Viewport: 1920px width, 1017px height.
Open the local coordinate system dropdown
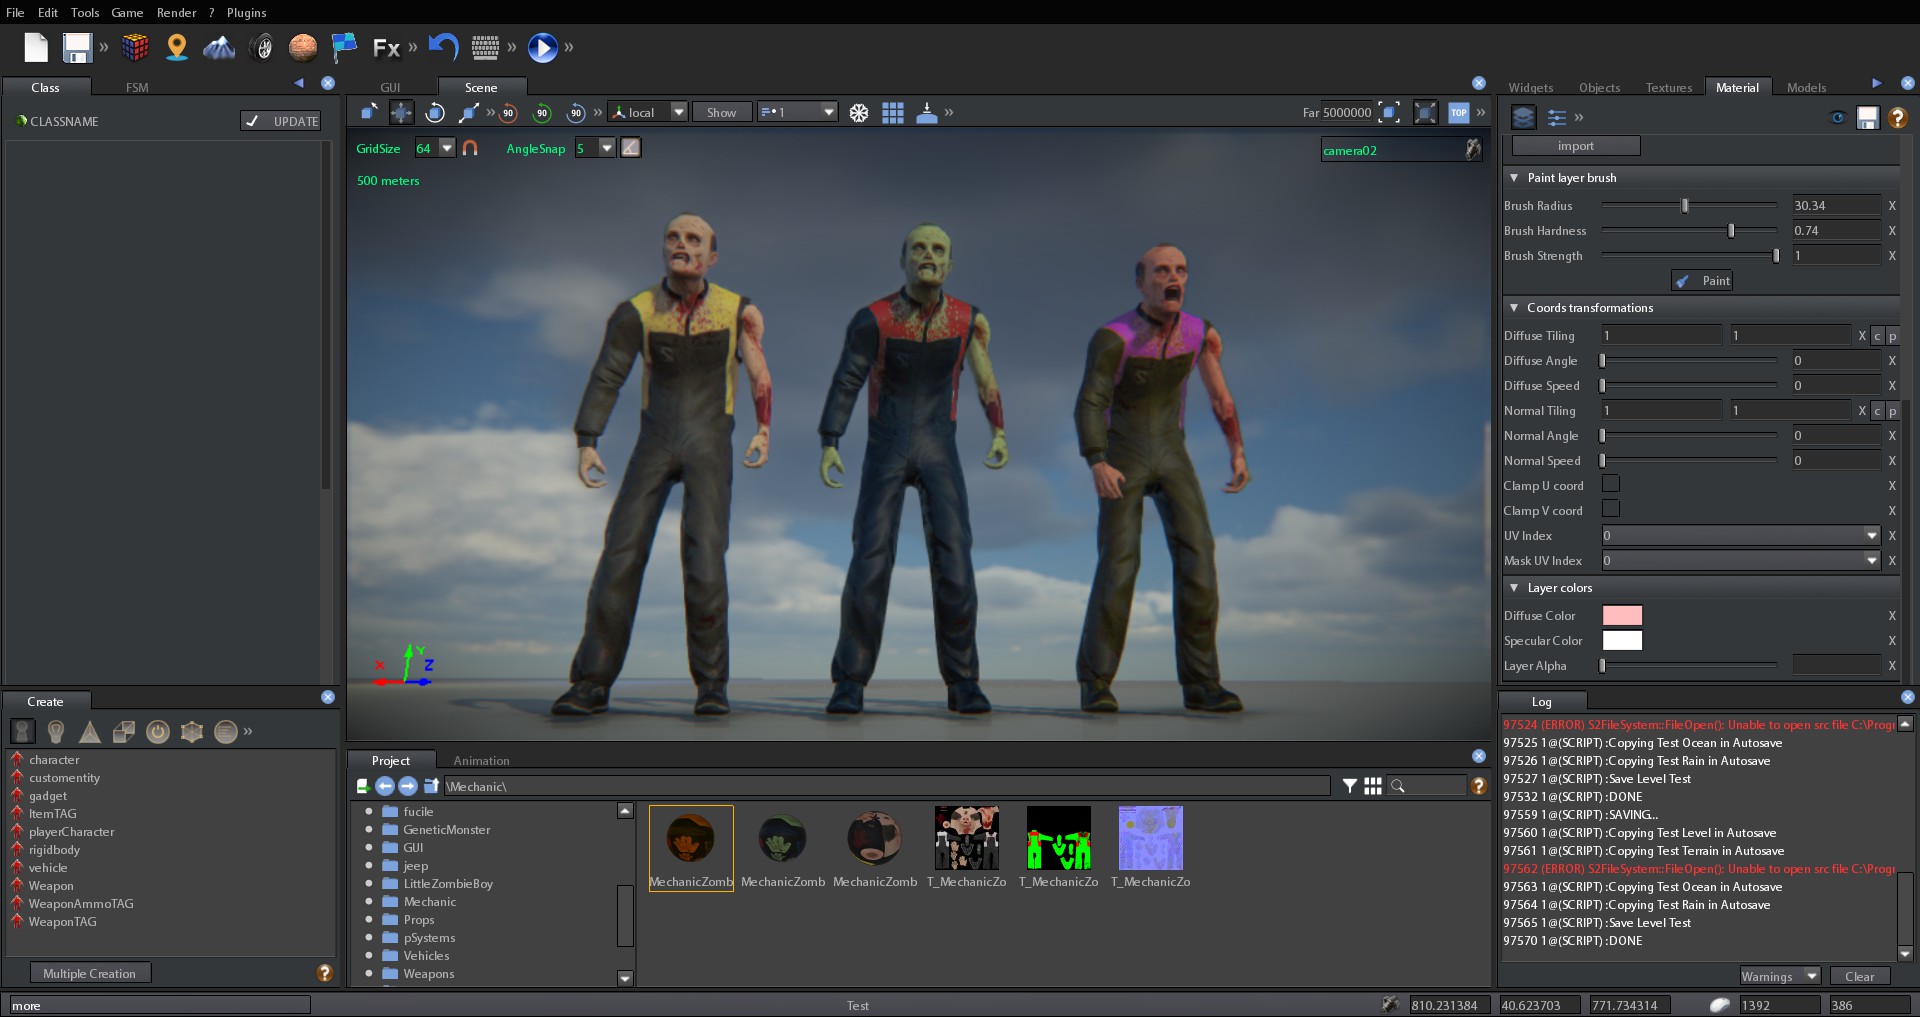[678, 112]
